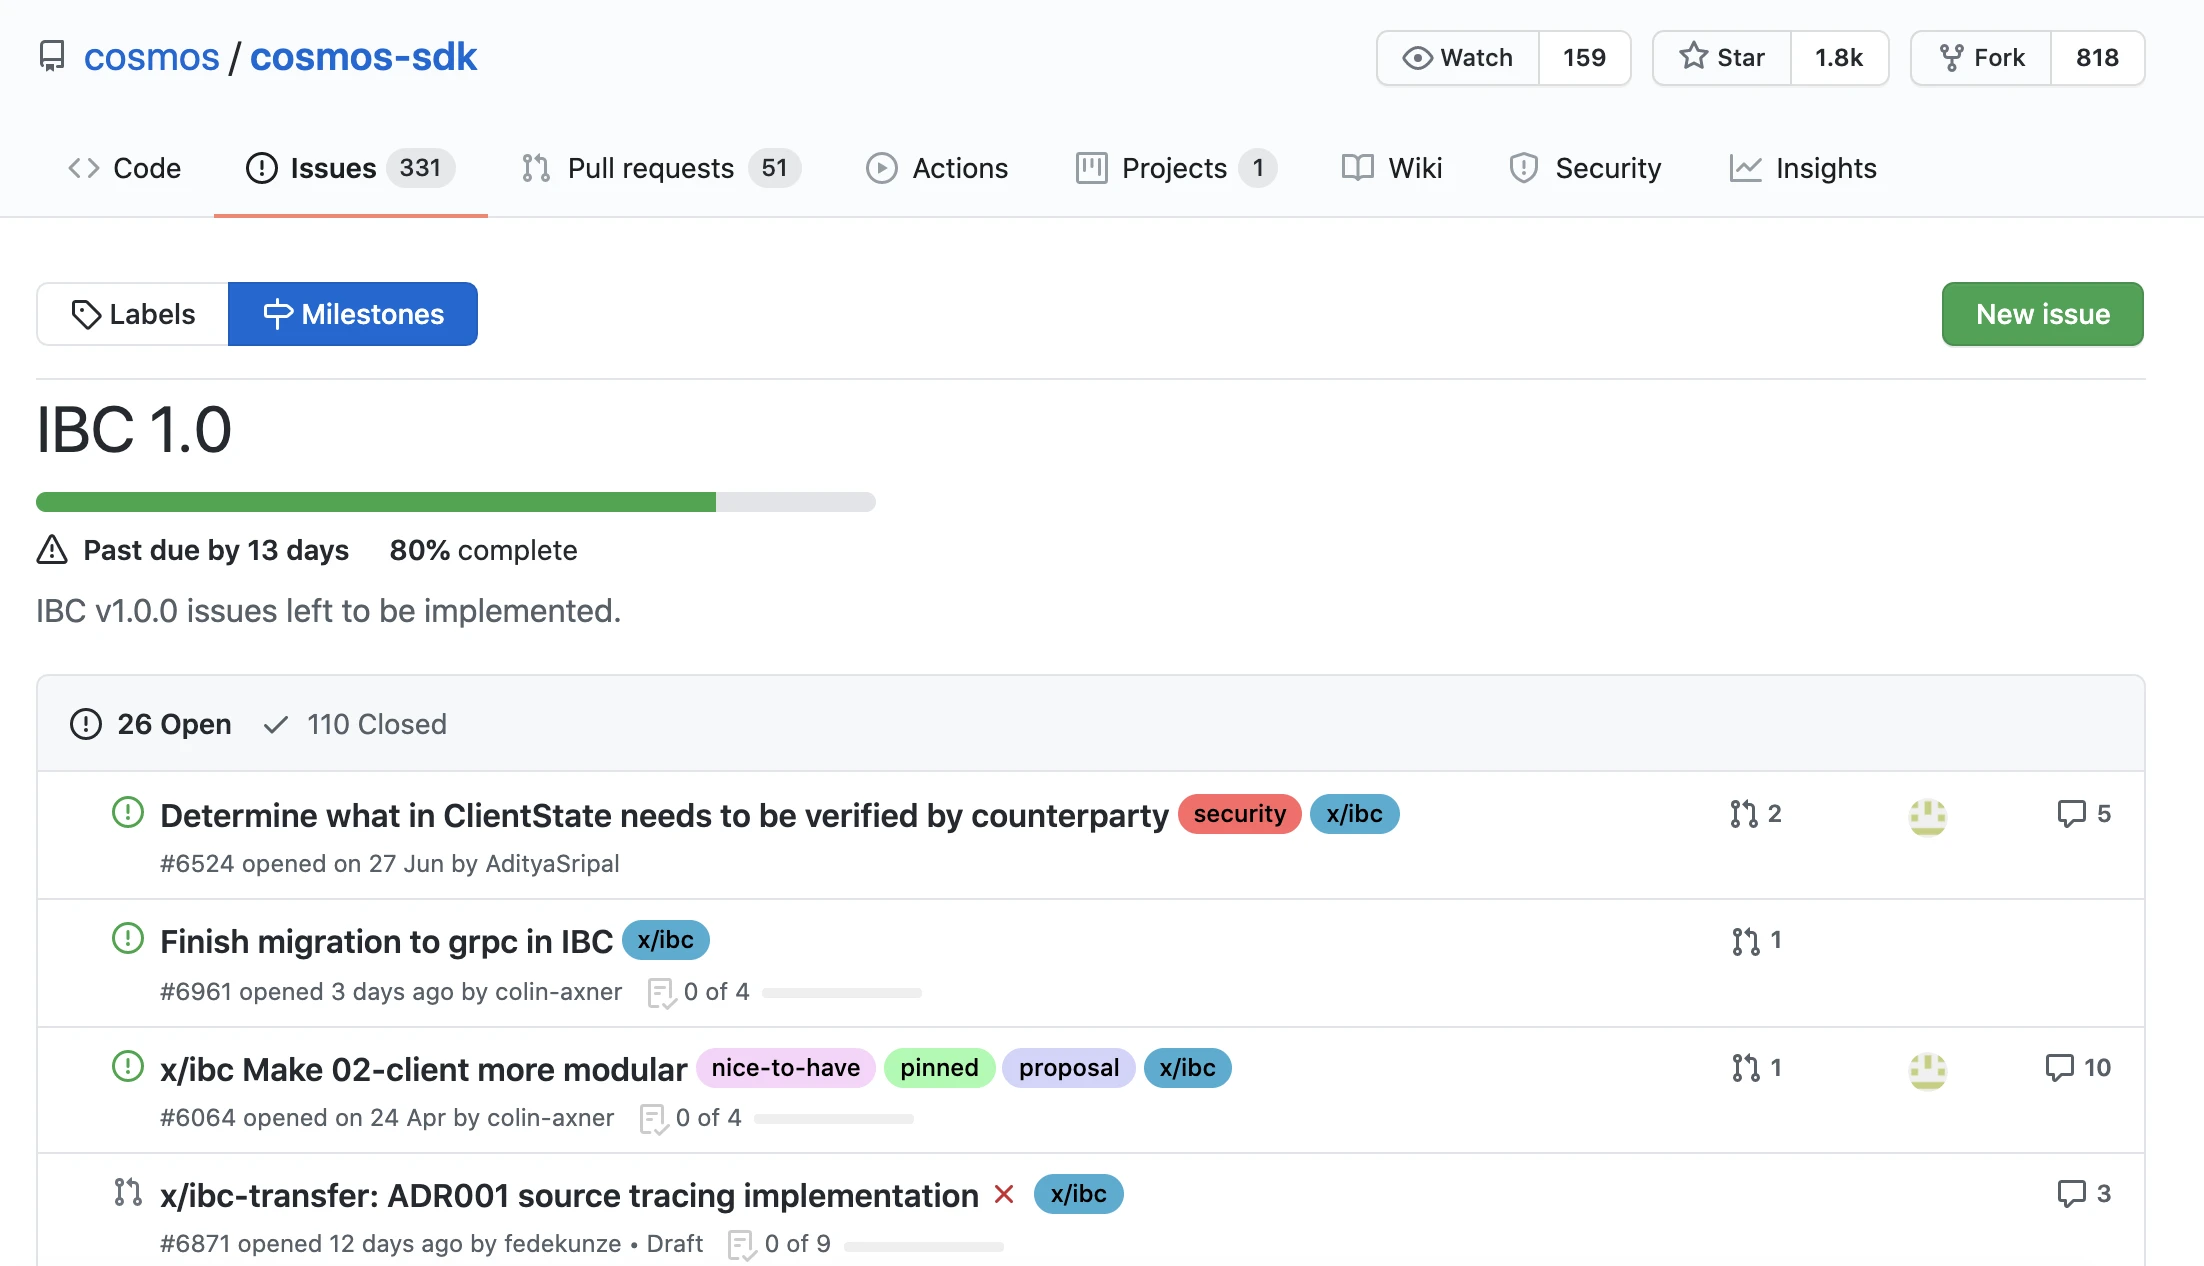Filter by the green pinned label

click(x=939, y=1068)
